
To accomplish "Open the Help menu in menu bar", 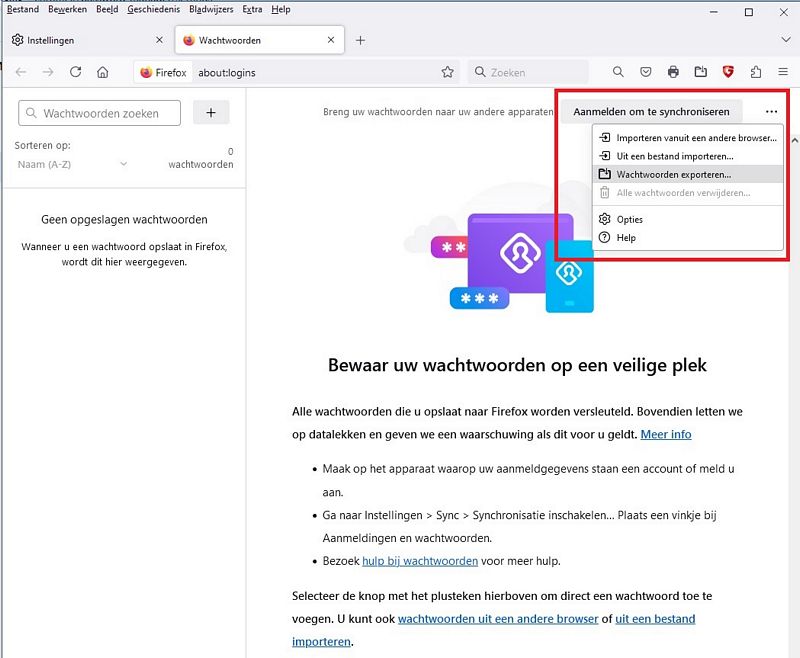I will pos(281,9).
